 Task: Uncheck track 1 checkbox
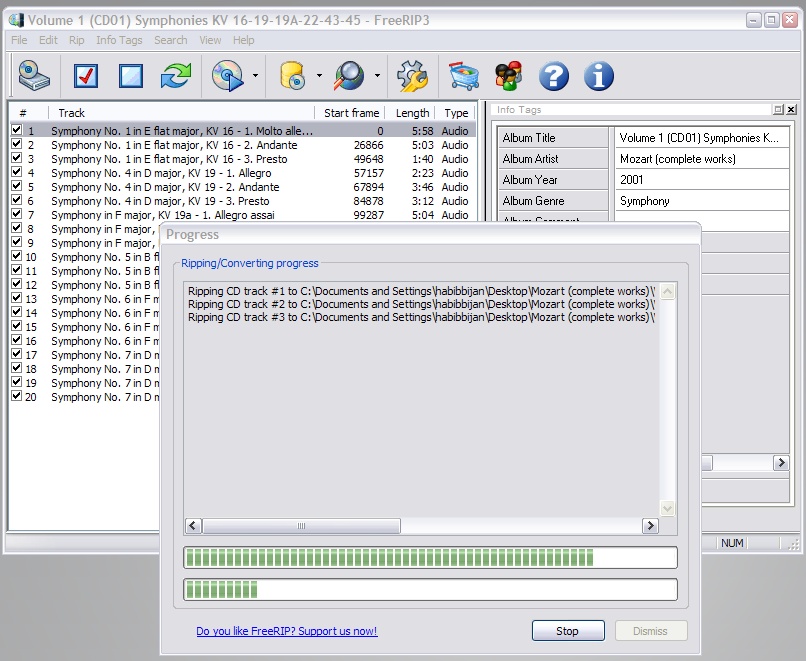click(x=16, y=130)
